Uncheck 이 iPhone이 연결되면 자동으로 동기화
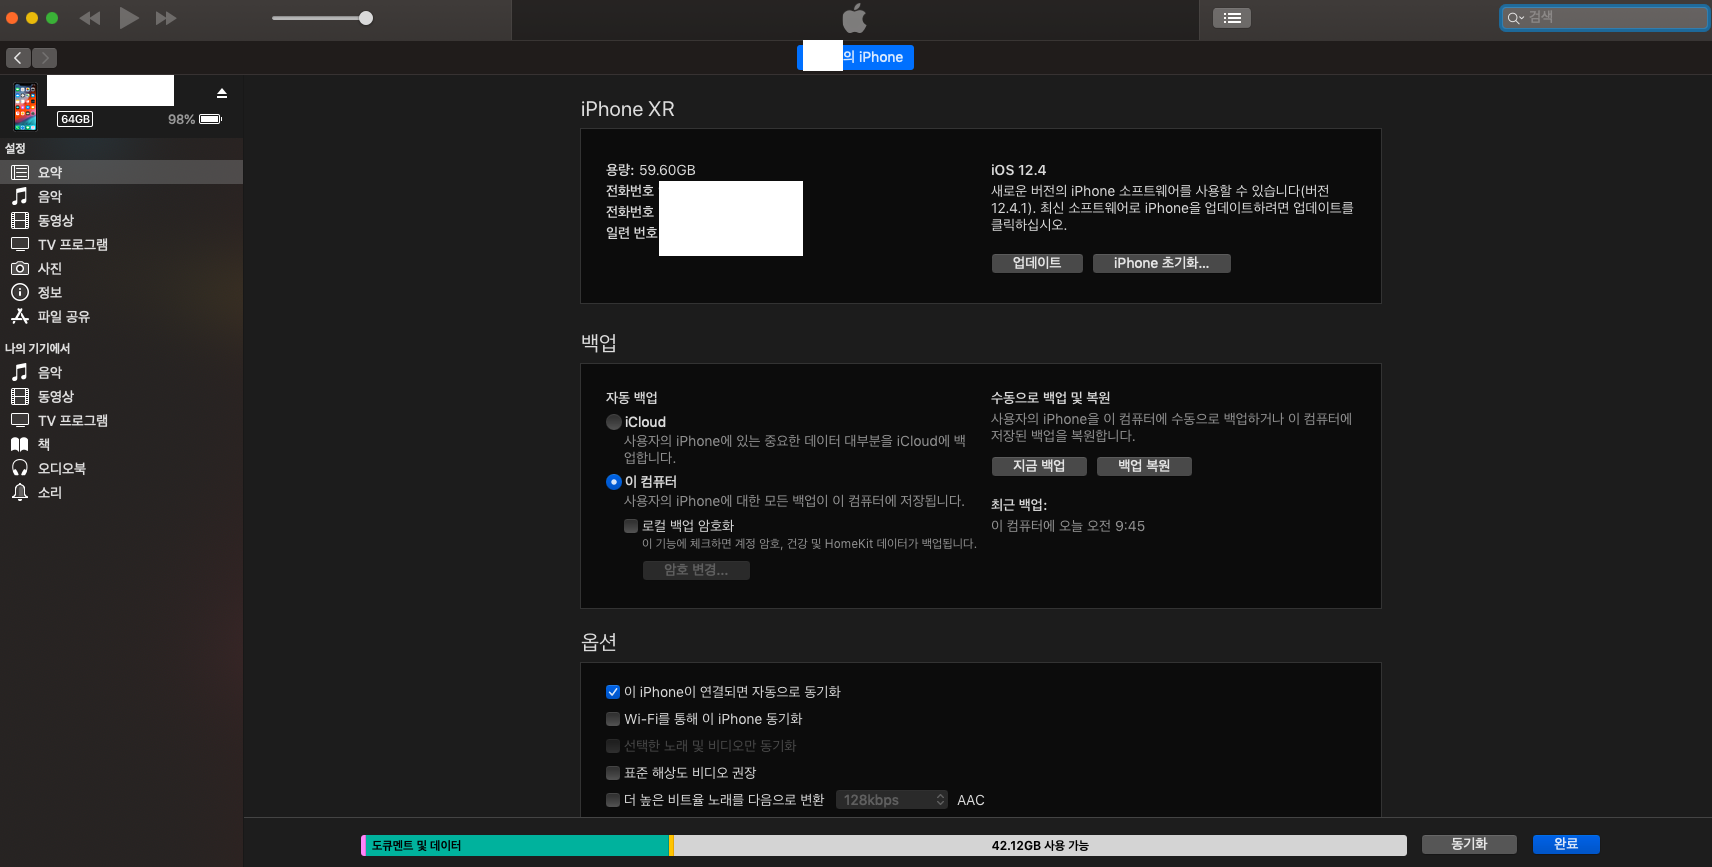 point(613,692)
